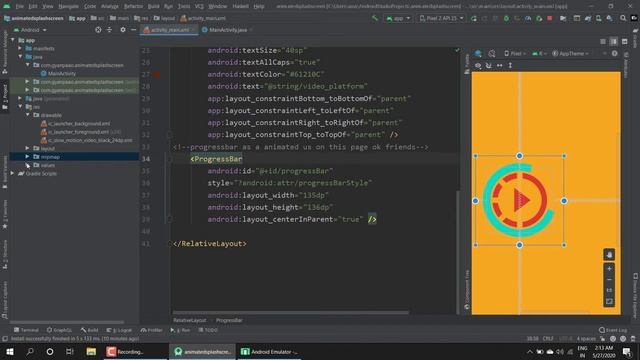Toggle the autoconnect magnet icon
The image size is (640, 360).
coord(489,65)
